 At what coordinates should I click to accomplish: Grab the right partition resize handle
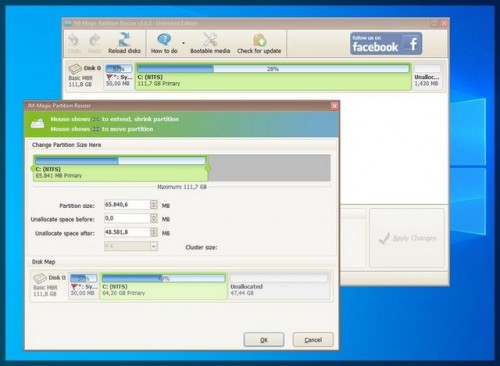point(208,168)
